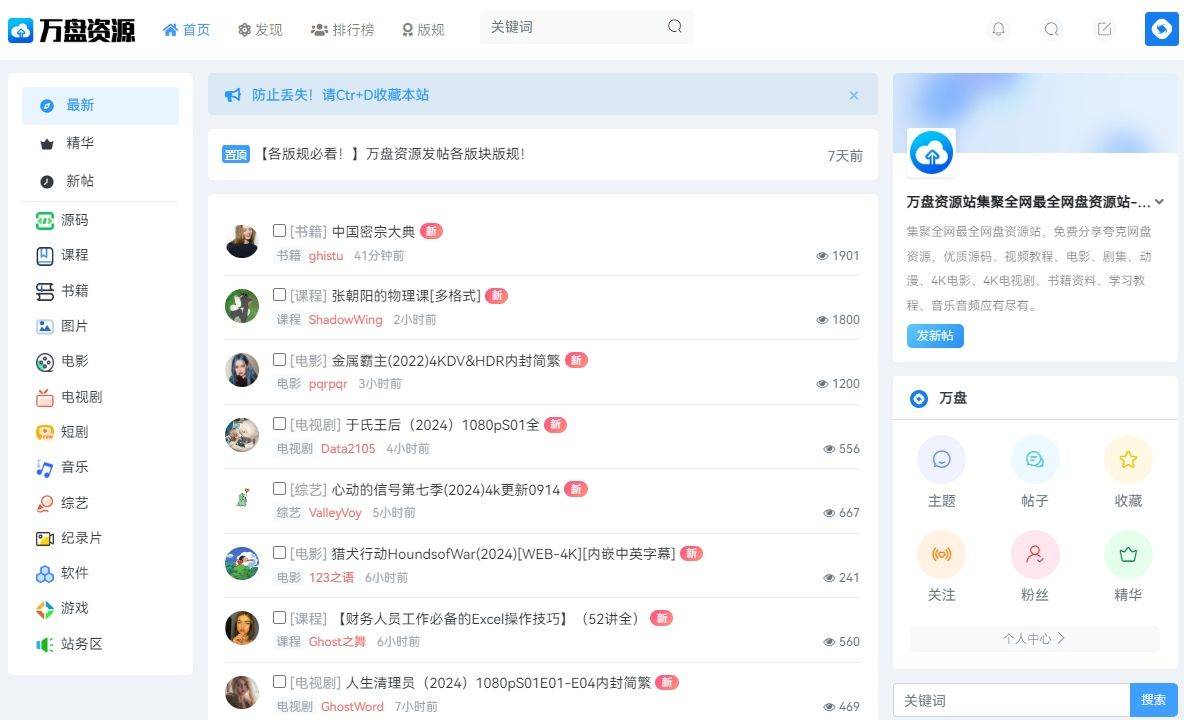Expand the site description with the chevron
This screenshot has height=720, width=1184.
(1159, 202)
